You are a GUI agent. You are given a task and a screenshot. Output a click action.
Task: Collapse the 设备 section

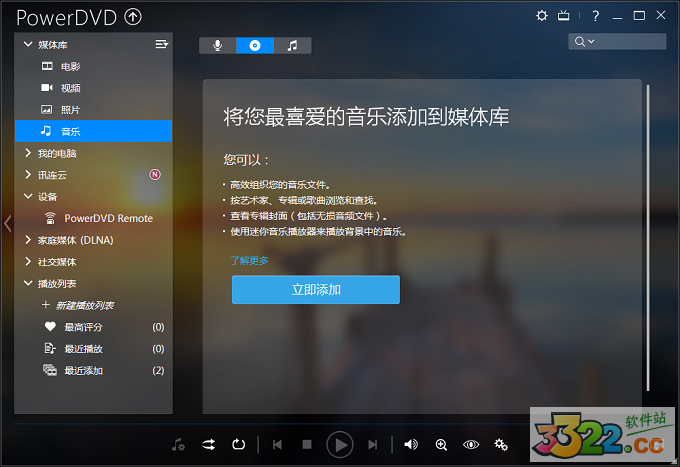(x=28, y=196)
